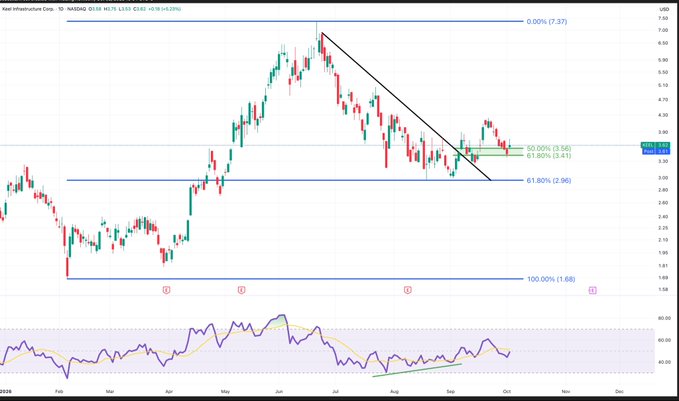
Task: Select the 100.00% (1.68) Fibonacci label
Action: 551,279
